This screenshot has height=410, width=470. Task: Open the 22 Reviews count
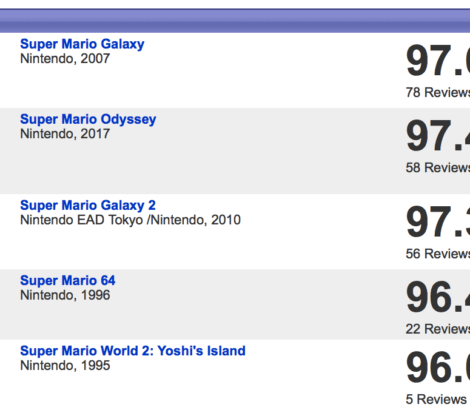click(438, 329)
